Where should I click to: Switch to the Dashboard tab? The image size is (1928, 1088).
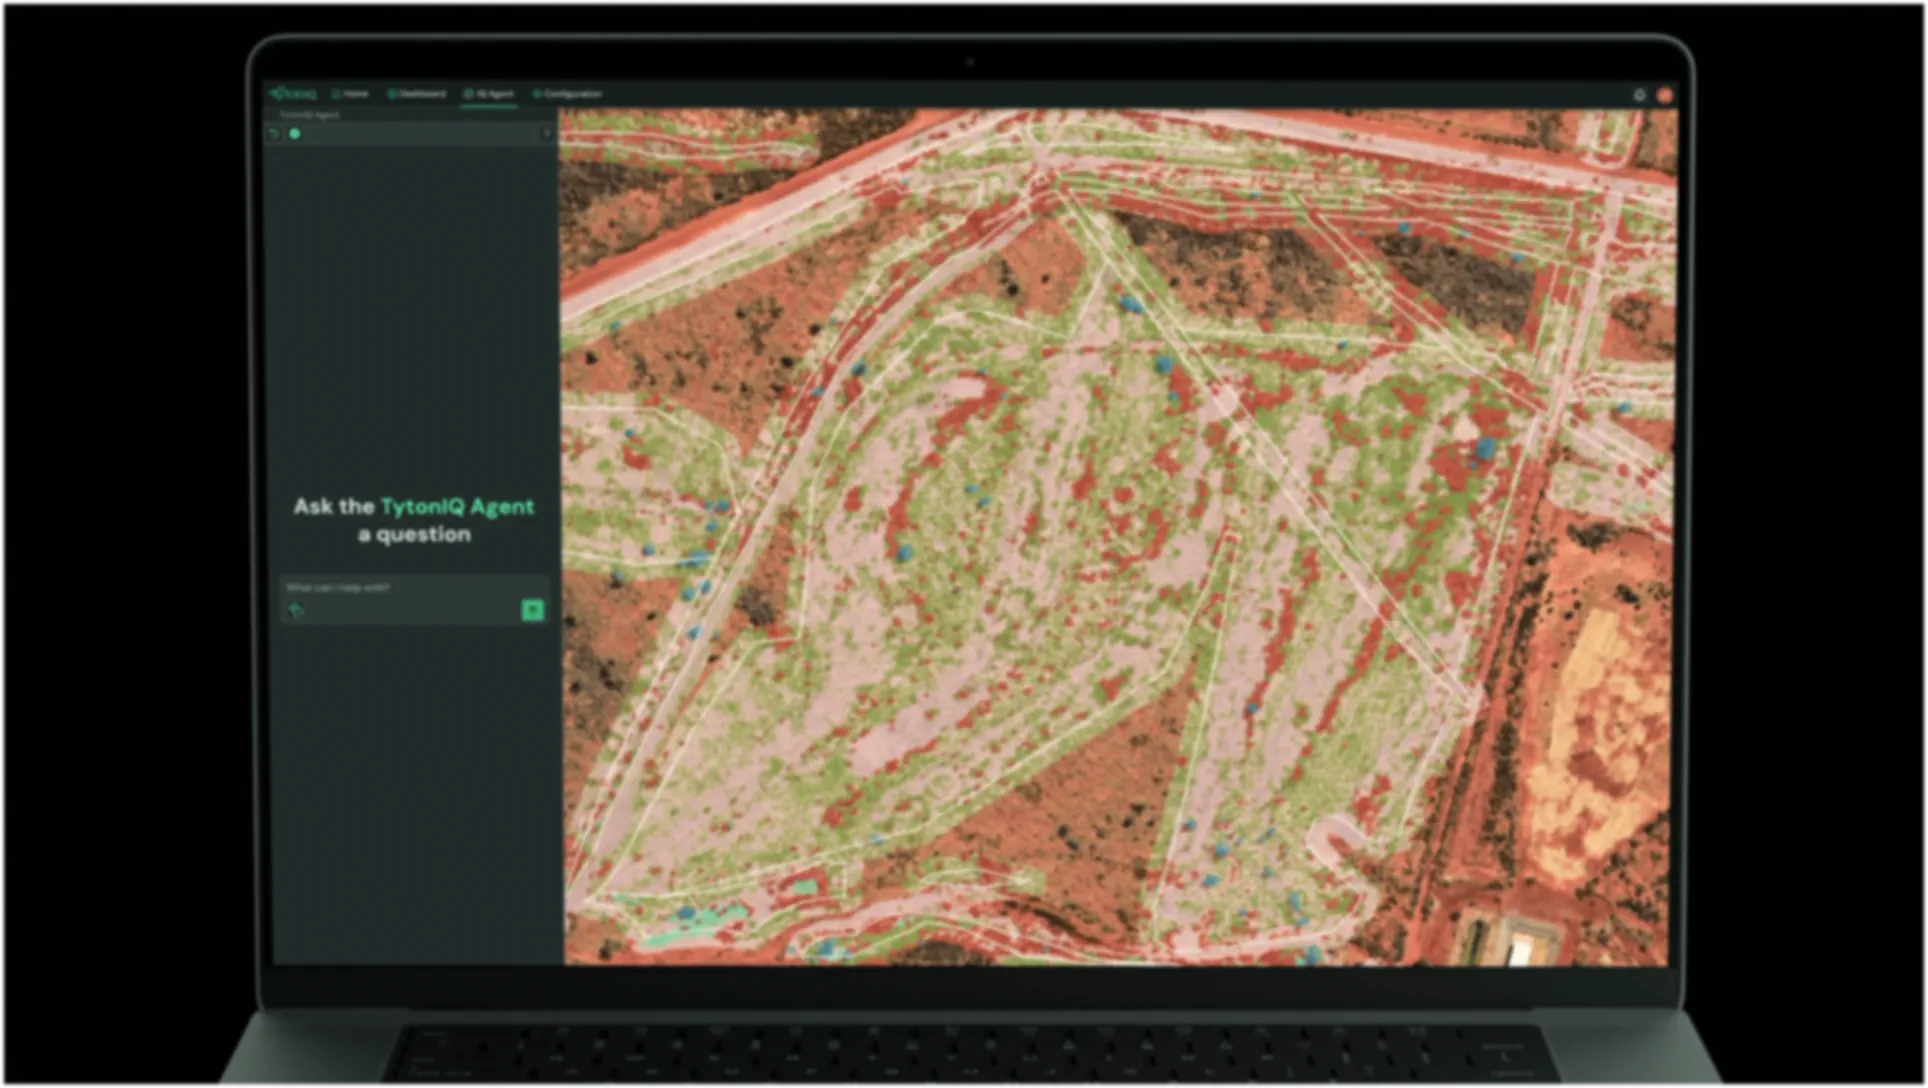pyautogui.click(x=417, y=94)
